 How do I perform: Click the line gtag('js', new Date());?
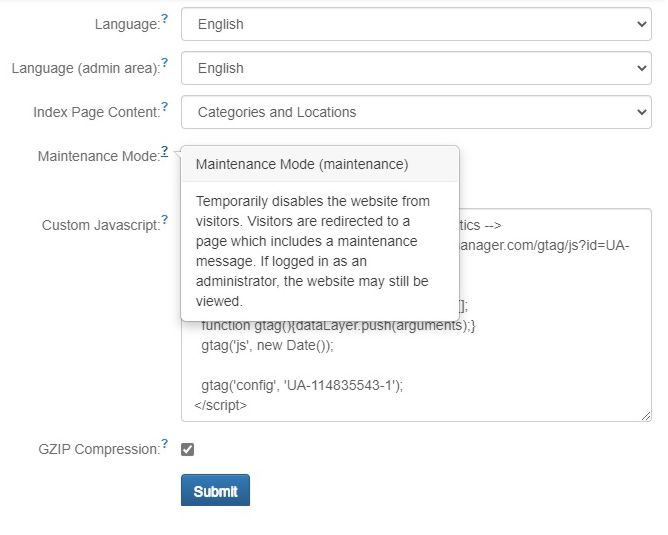(x=267, y=345)
